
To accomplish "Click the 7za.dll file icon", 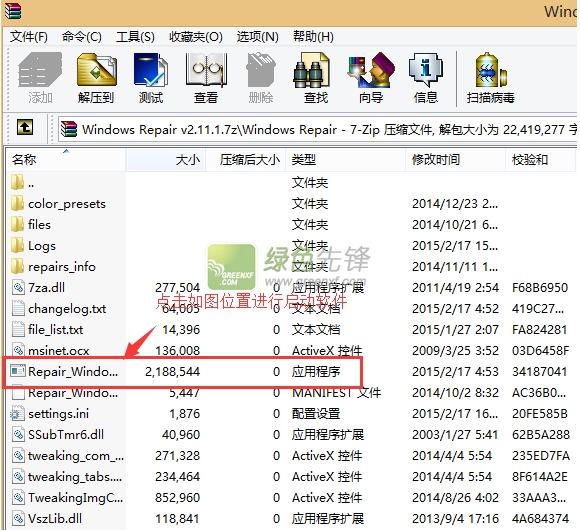I will pos(18,287).
